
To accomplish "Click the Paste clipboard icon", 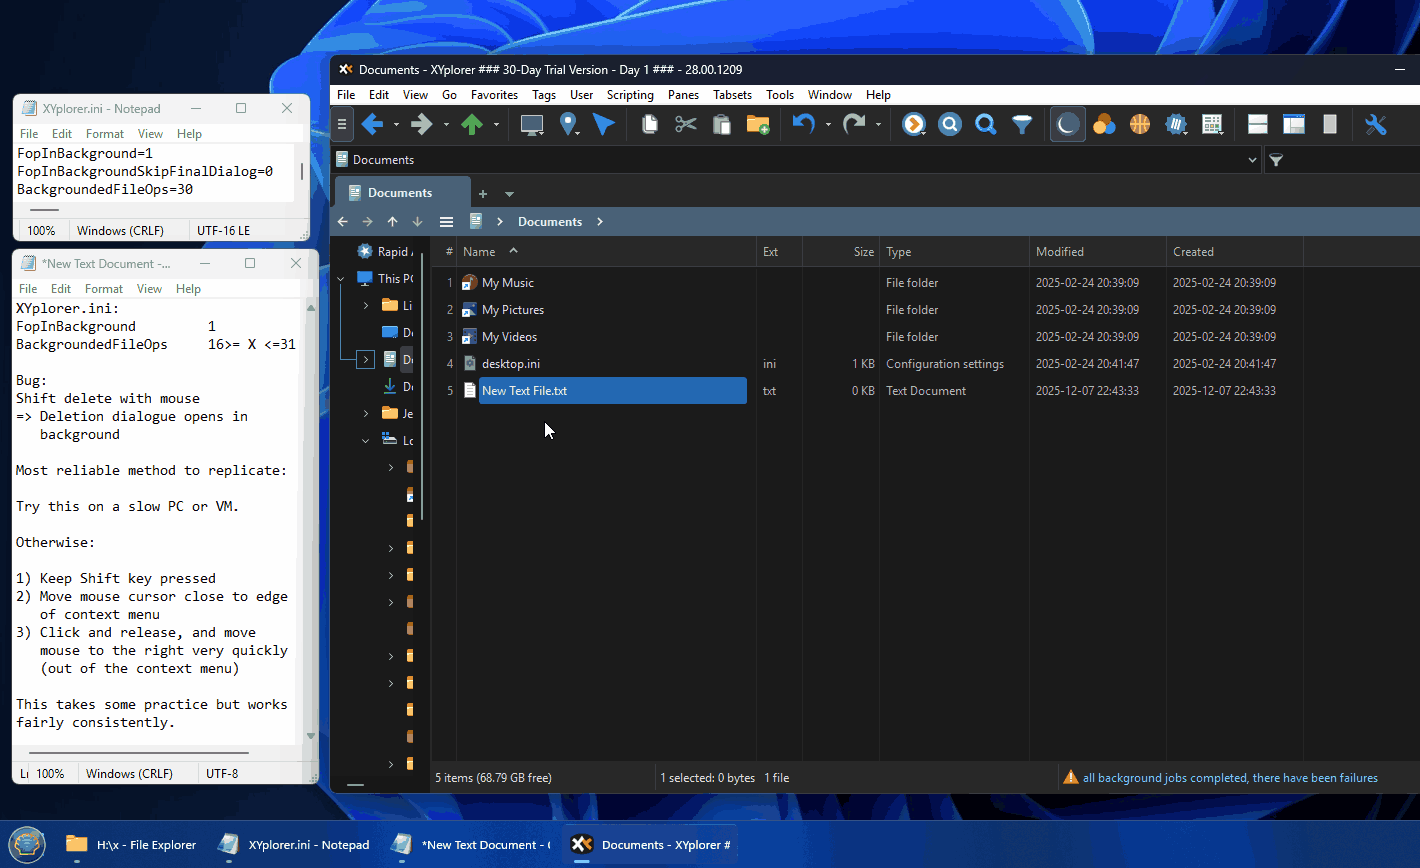I will (721, 124).
